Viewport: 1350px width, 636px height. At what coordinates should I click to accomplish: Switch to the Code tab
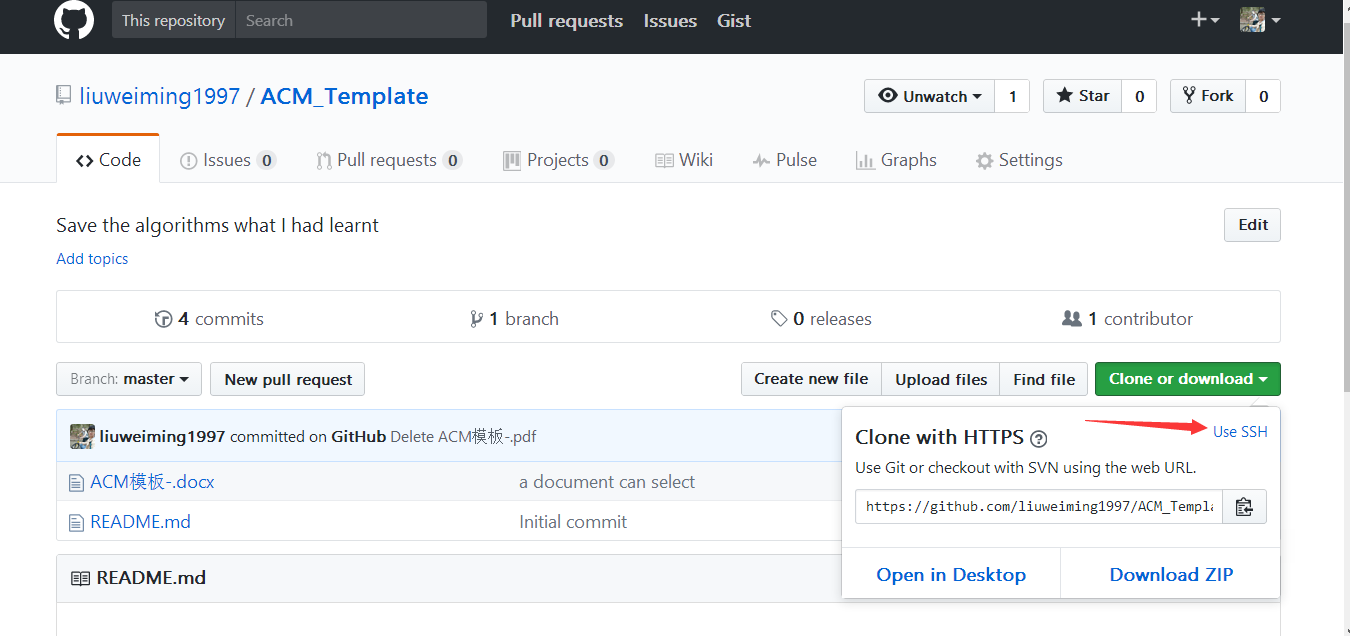tap(108, 160)
